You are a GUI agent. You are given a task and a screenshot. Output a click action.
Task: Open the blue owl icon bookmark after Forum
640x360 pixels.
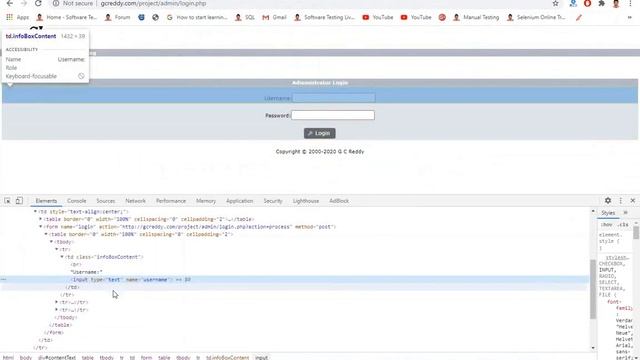[141, 17]
